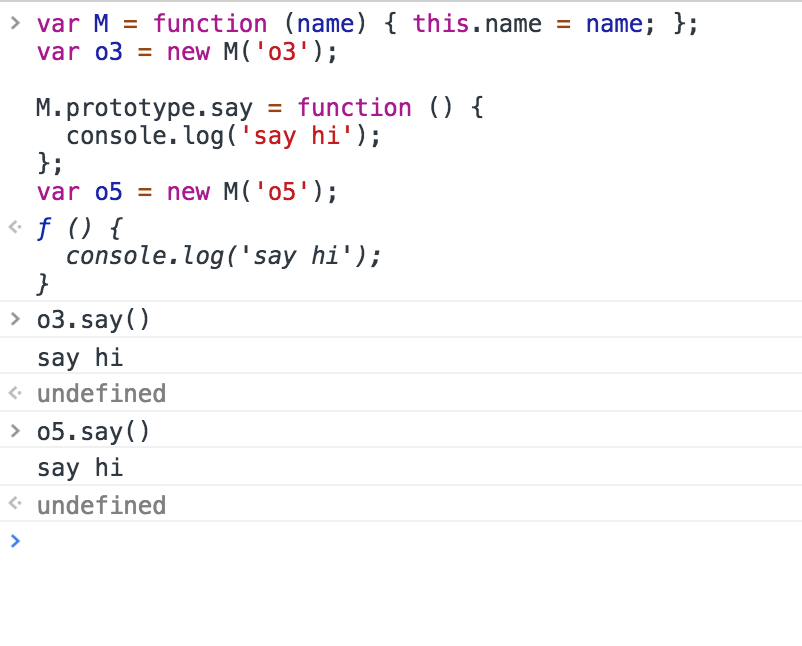Screen dimensions: 802x646
Task: Click the input chevron beside o5.say()
Action: coord(15,431)
